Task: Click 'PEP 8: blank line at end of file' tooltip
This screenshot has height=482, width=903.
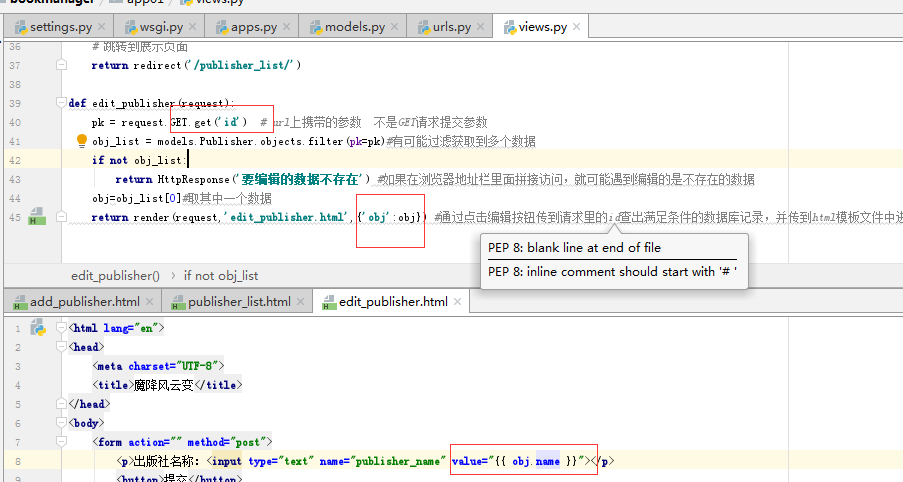Action: [x=574, y=248]
